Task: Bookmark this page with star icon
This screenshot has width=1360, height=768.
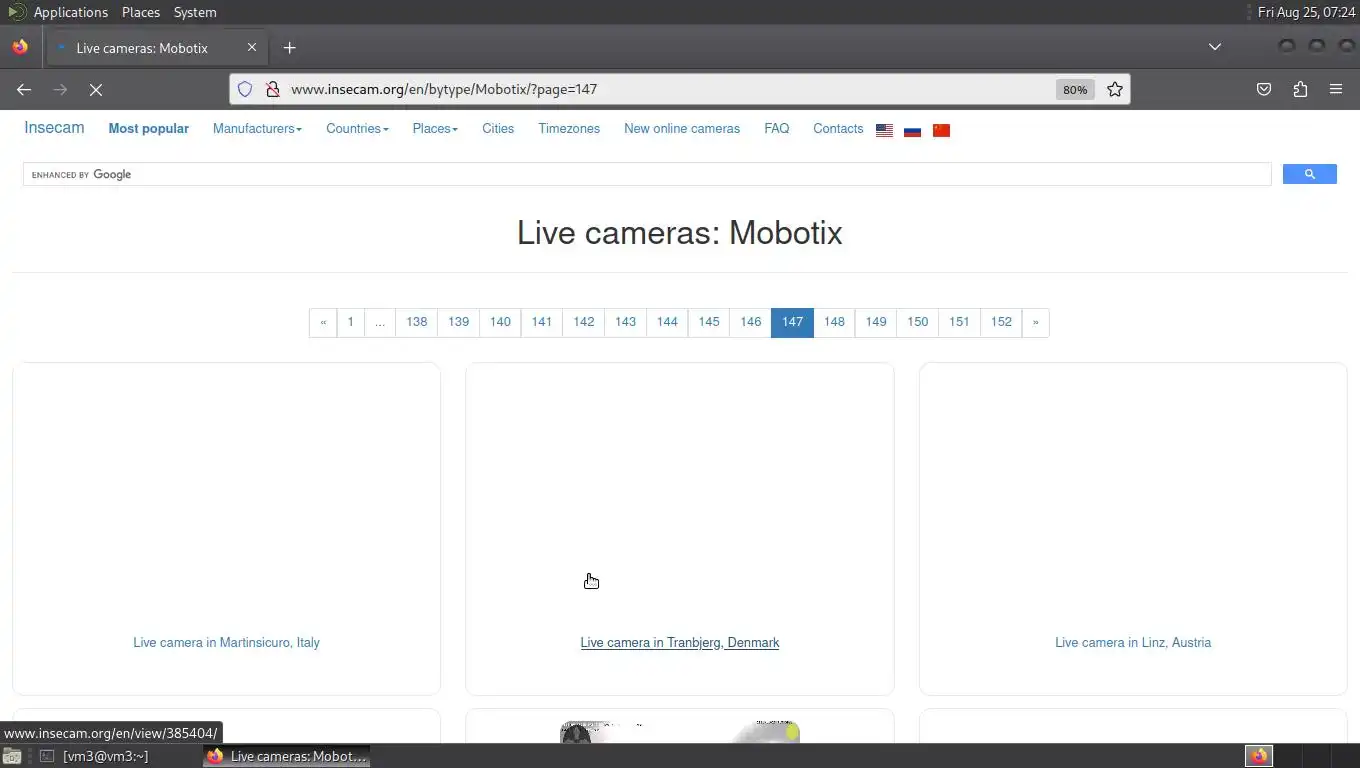Action: pos(1115,89)
